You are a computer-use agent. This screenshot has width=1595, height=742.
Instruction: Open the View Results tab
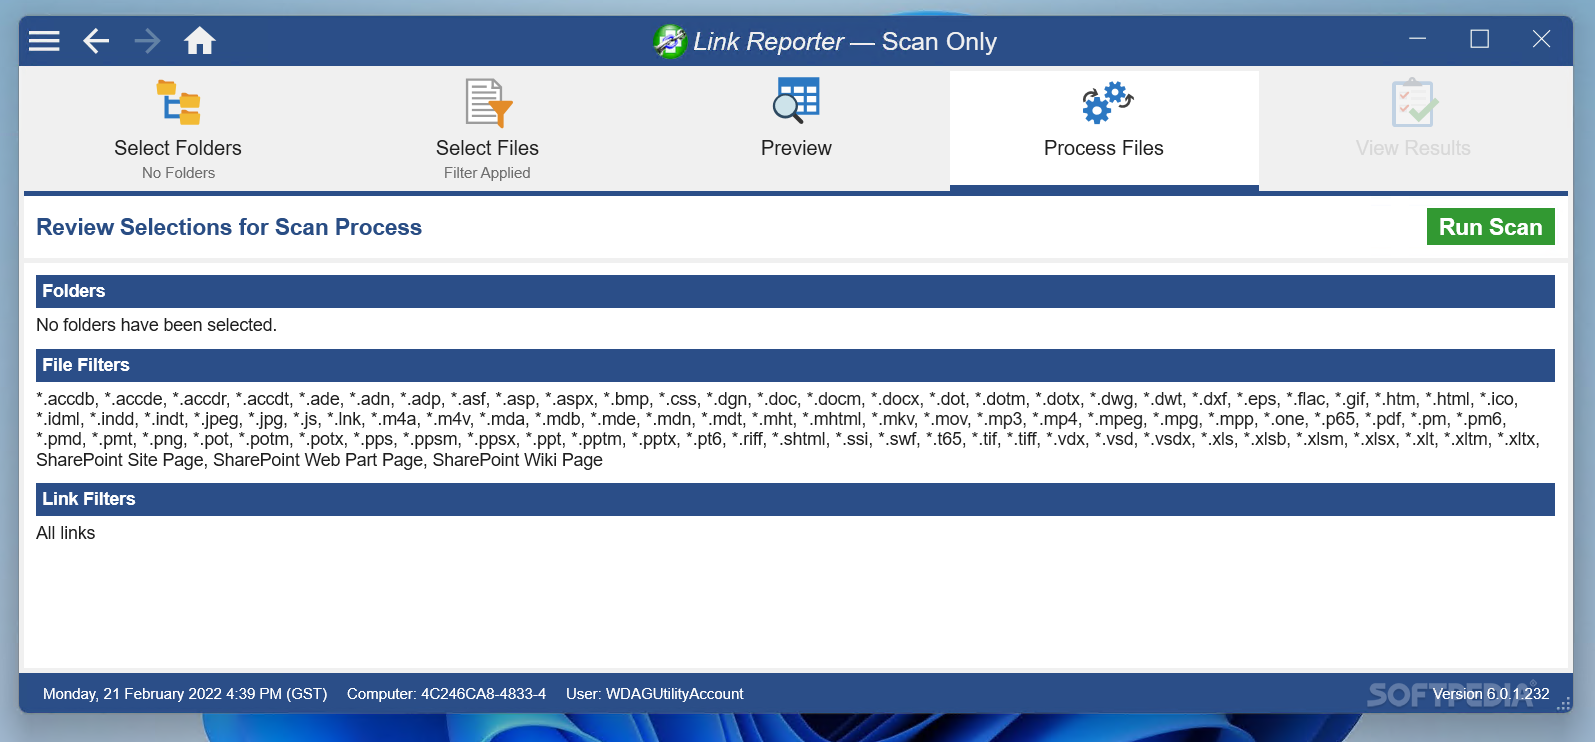1413,129
